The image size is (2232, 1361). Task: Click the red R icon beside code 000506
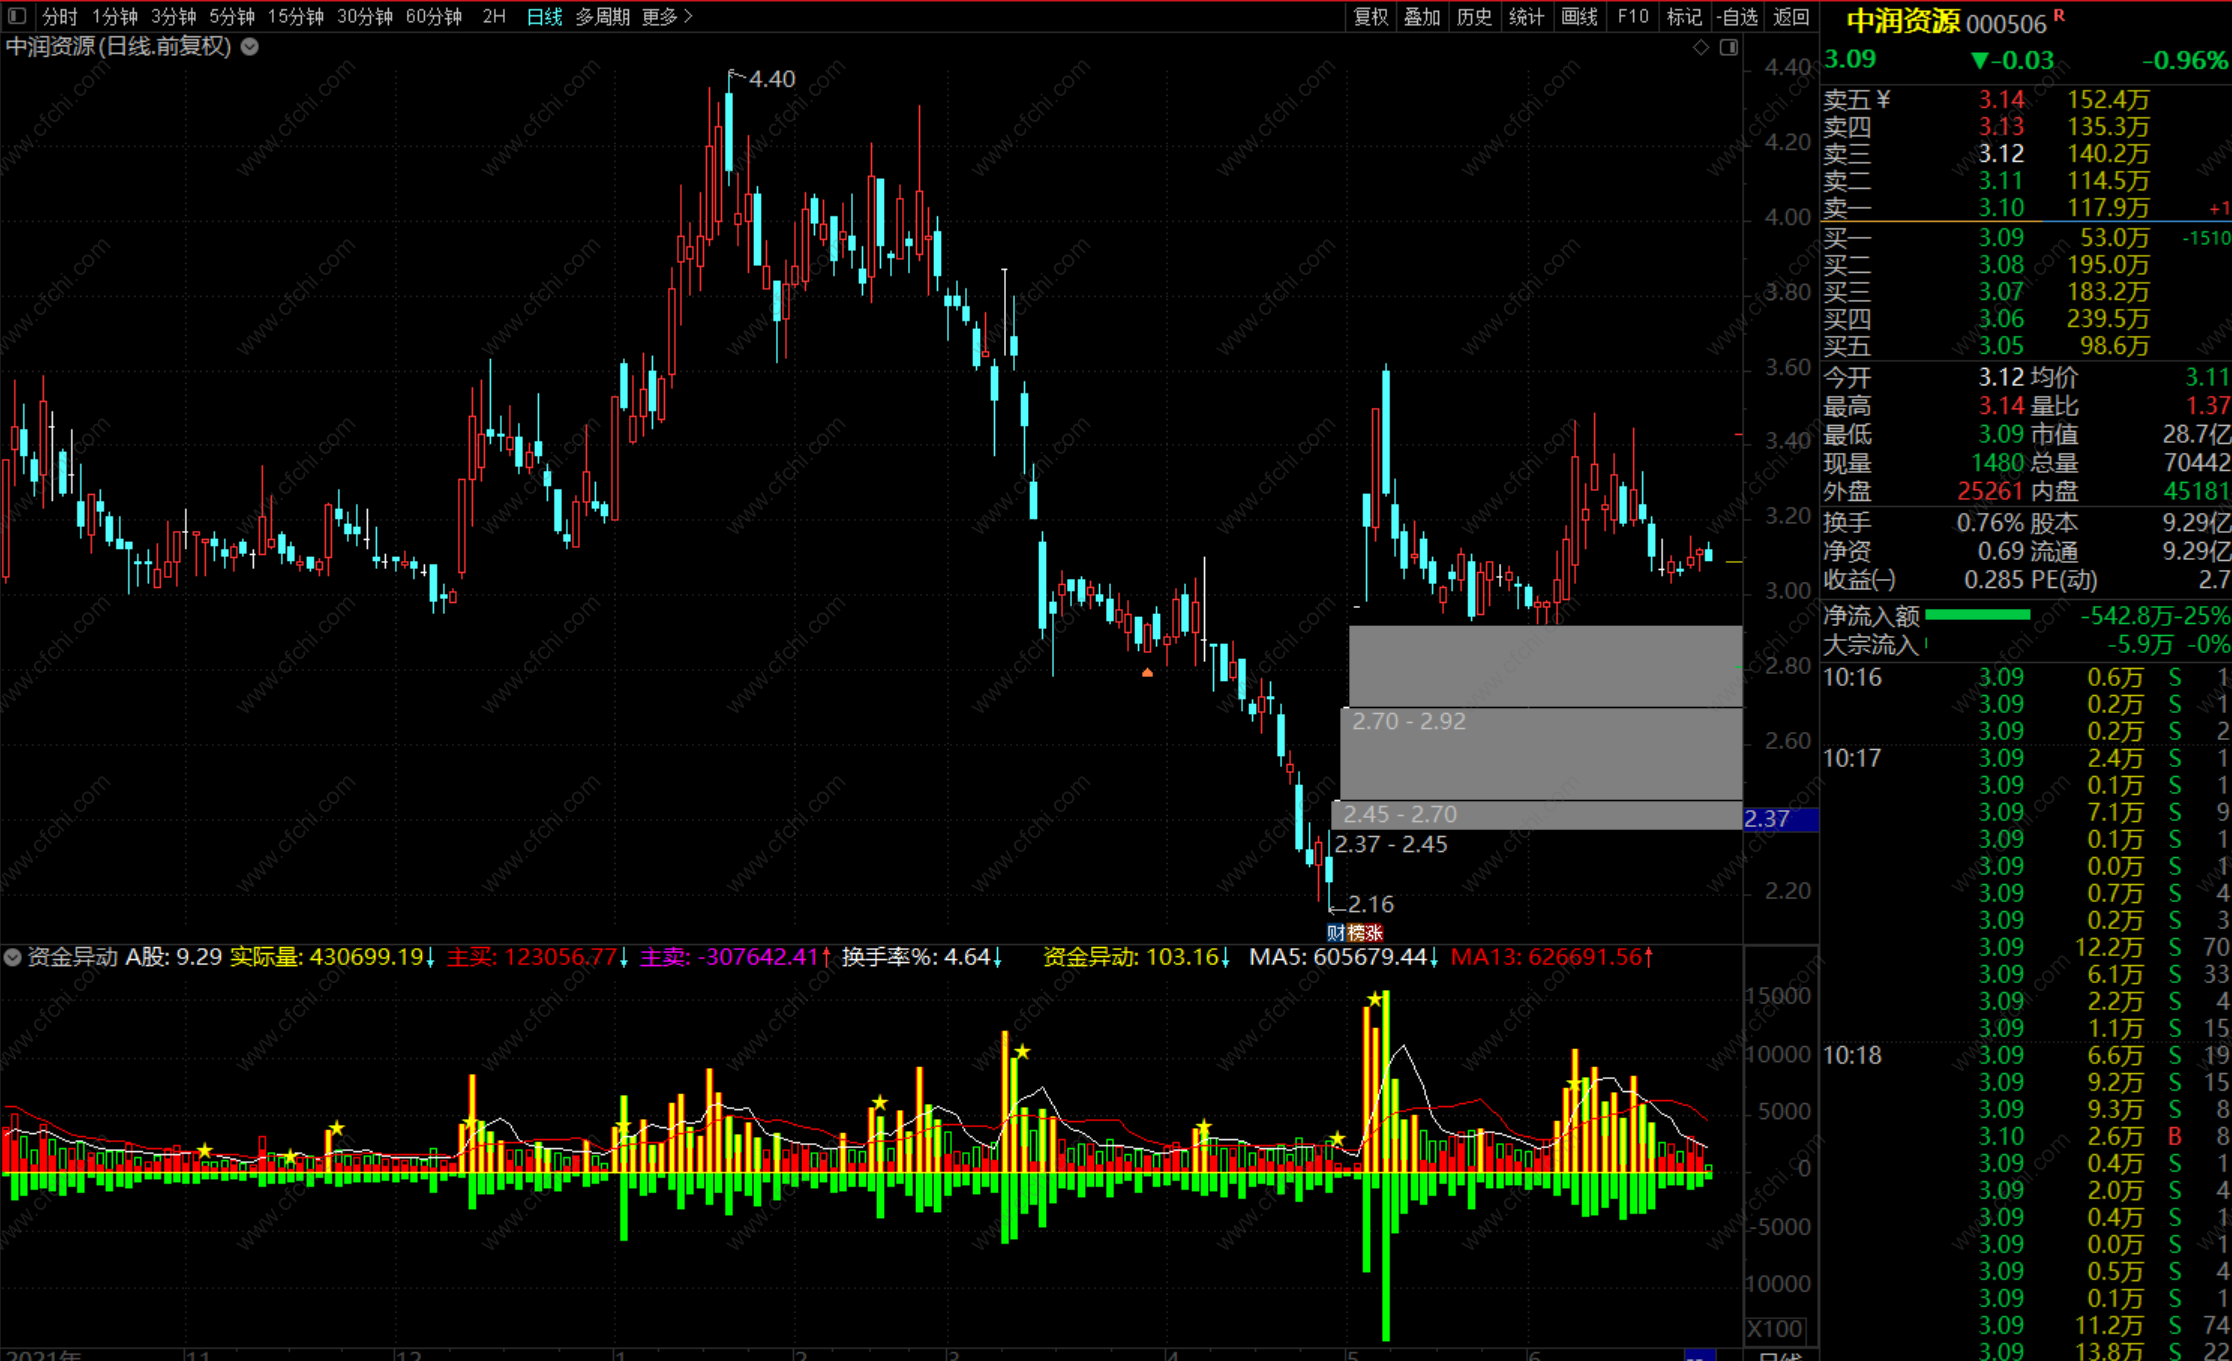[x=2059, y=16]
